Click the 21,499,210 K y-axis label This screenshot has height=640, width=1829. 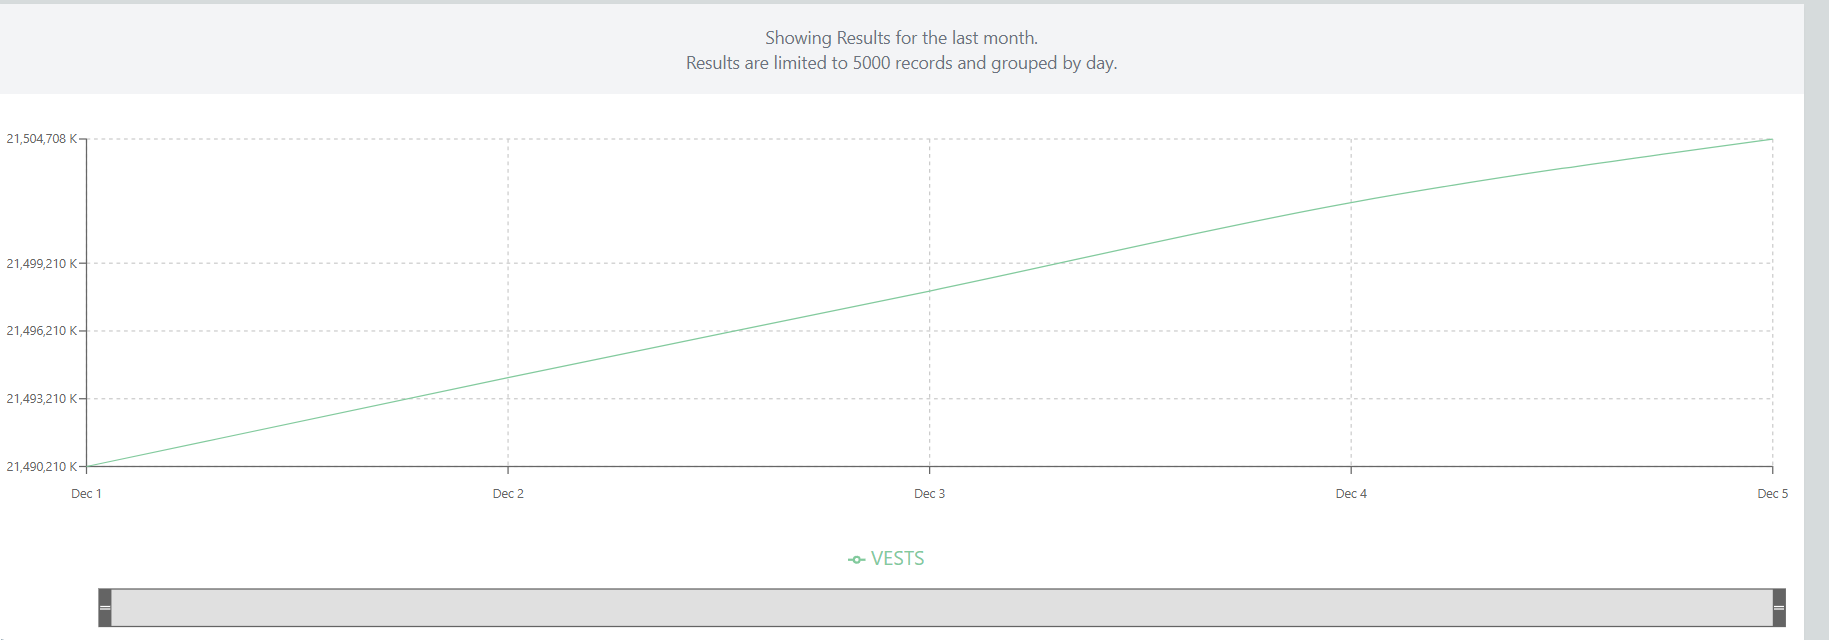(x=42, y=264)
